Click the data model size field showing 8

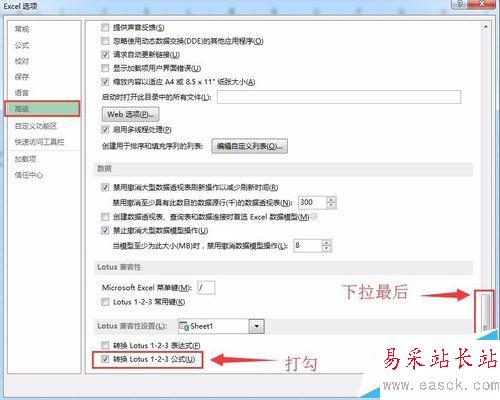click(307, 246)
